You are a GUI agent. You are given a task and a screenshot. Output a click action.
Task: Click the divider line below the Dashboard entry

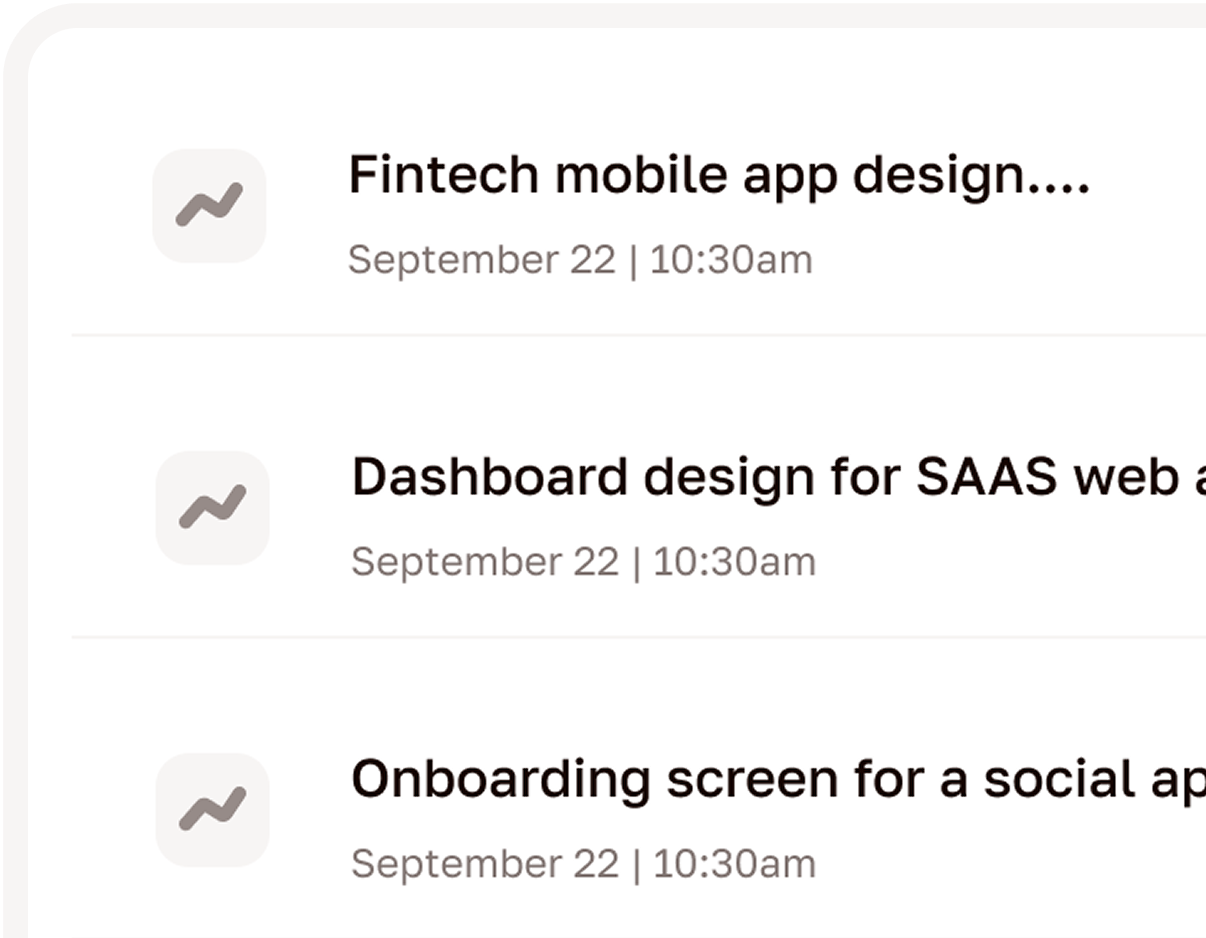[638, 637]
